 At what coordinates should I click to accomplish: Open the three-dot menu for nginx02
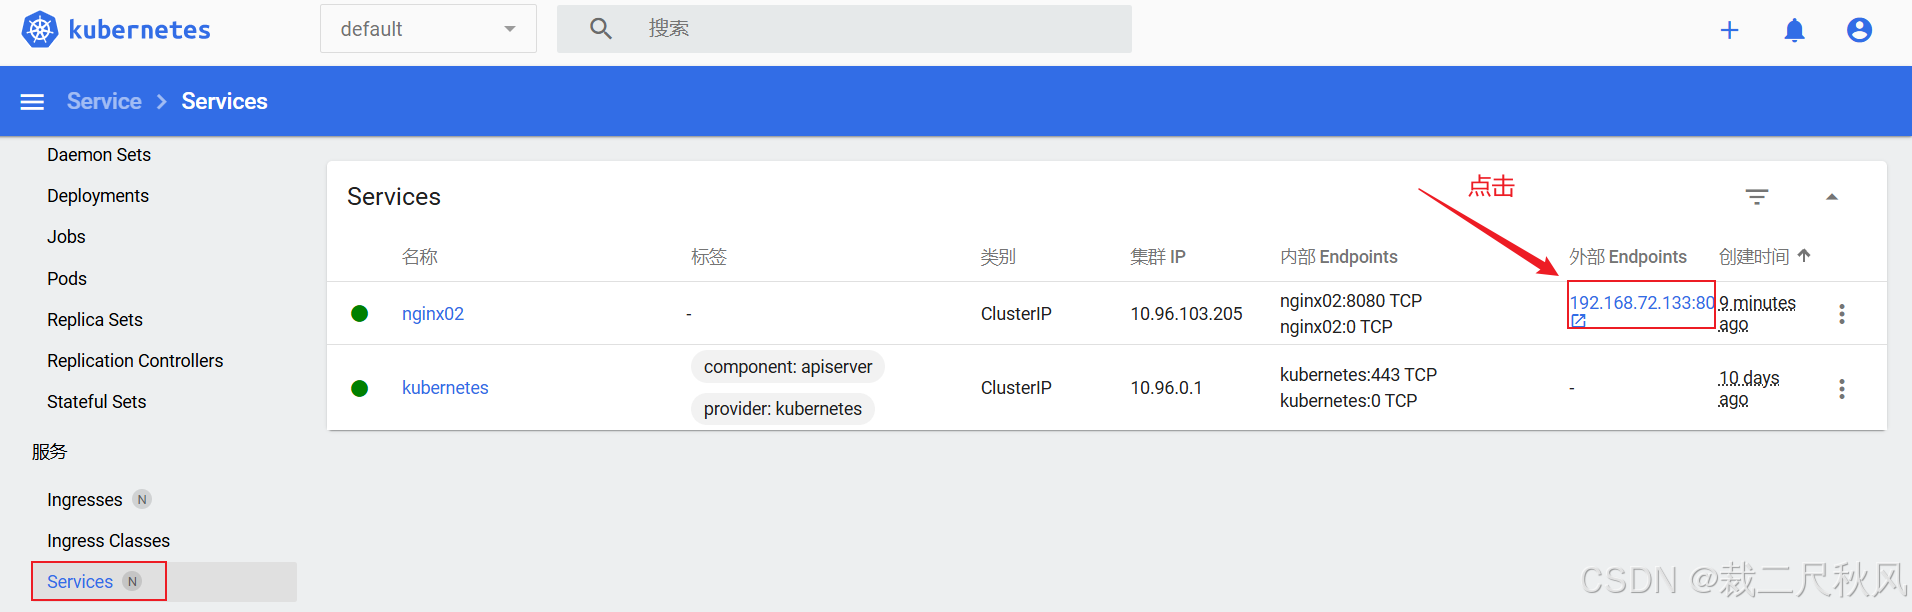click(1842, 314)
